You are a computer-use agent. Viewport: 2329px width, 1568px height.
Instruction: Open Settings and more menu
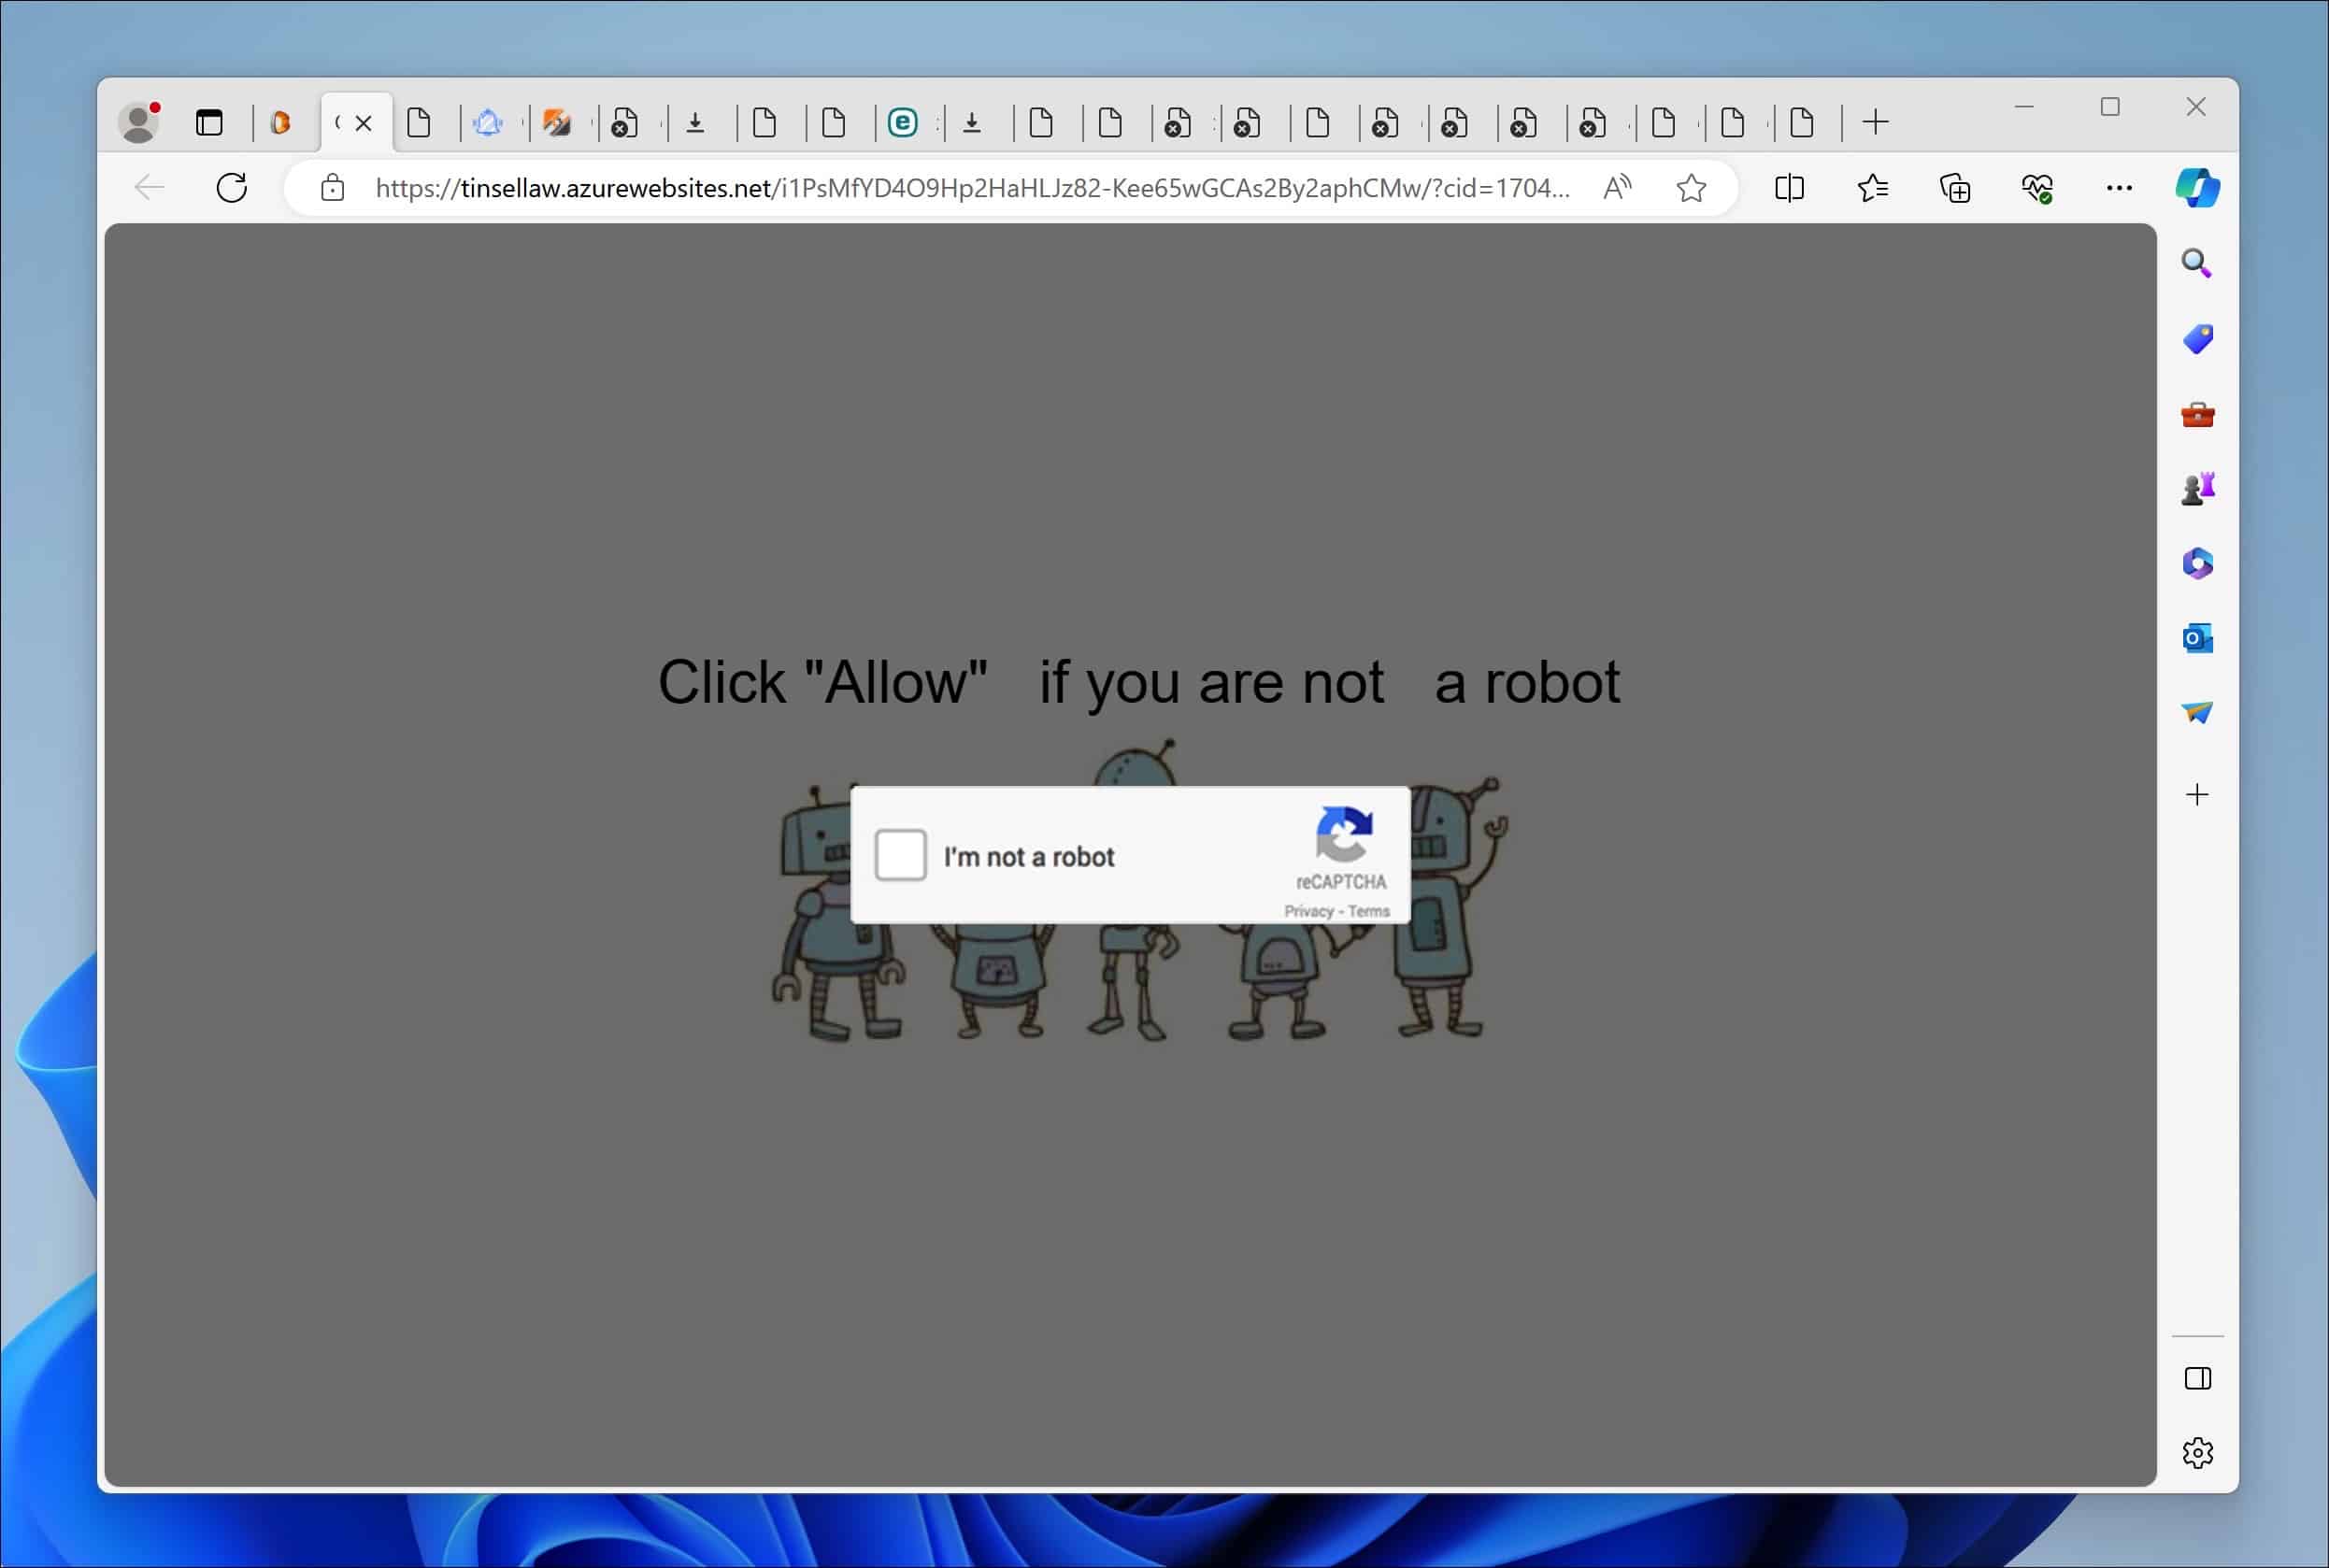(x=2119, y=187)
